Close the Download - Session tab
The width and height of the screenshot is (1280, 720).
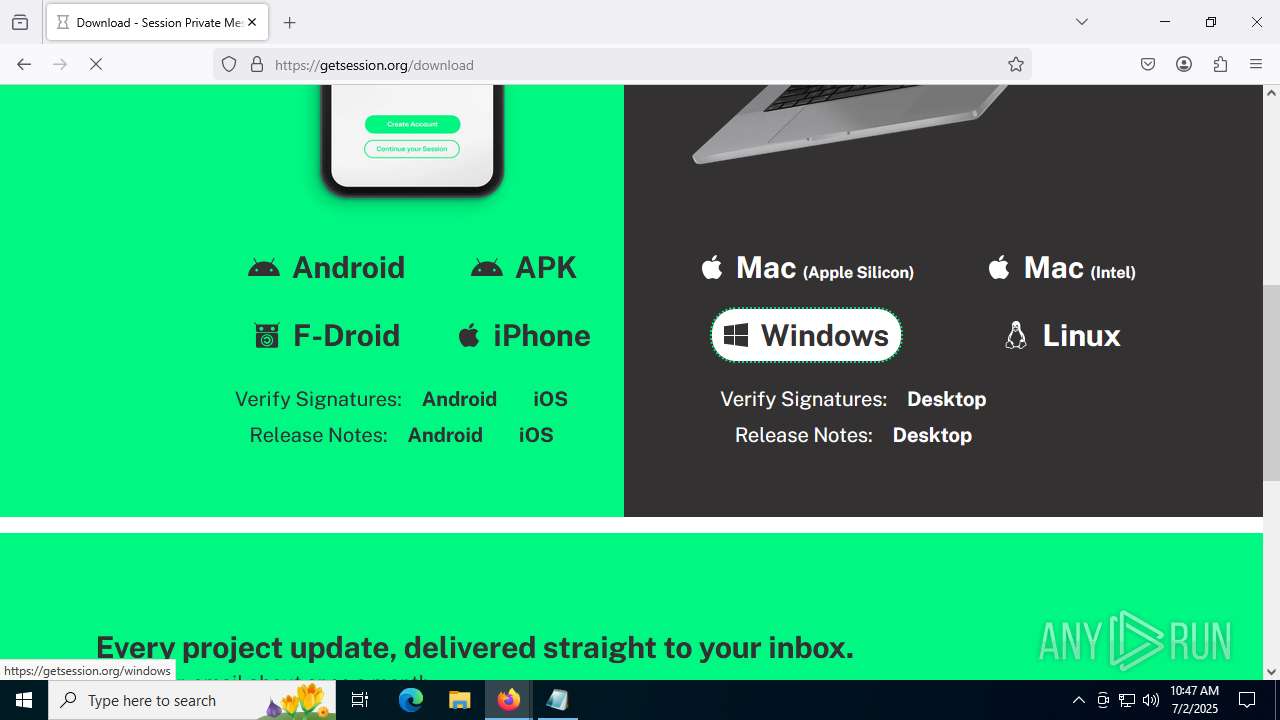coord(252,22)
